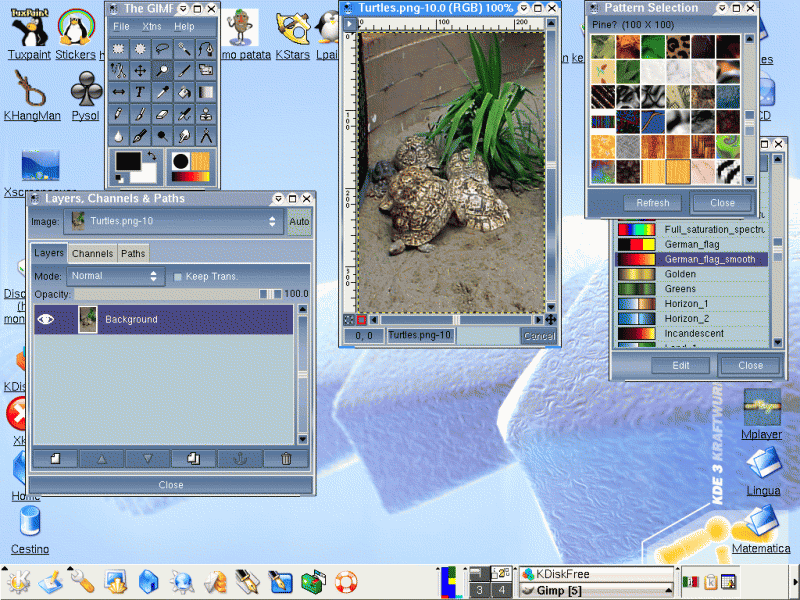This screenshot has height=600, width=800.
Task: Select the Text tool
Action: tap(140, 93)
